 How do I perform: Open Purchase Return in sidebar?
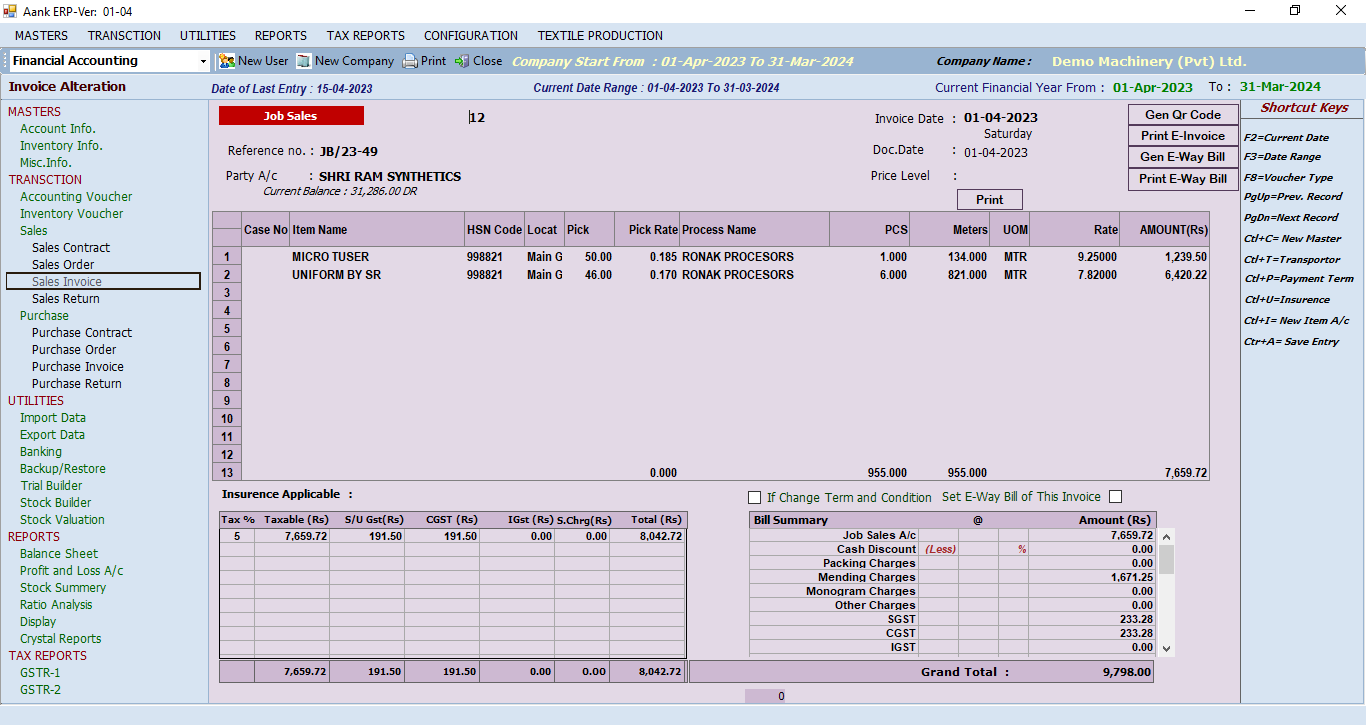(77, 384)
